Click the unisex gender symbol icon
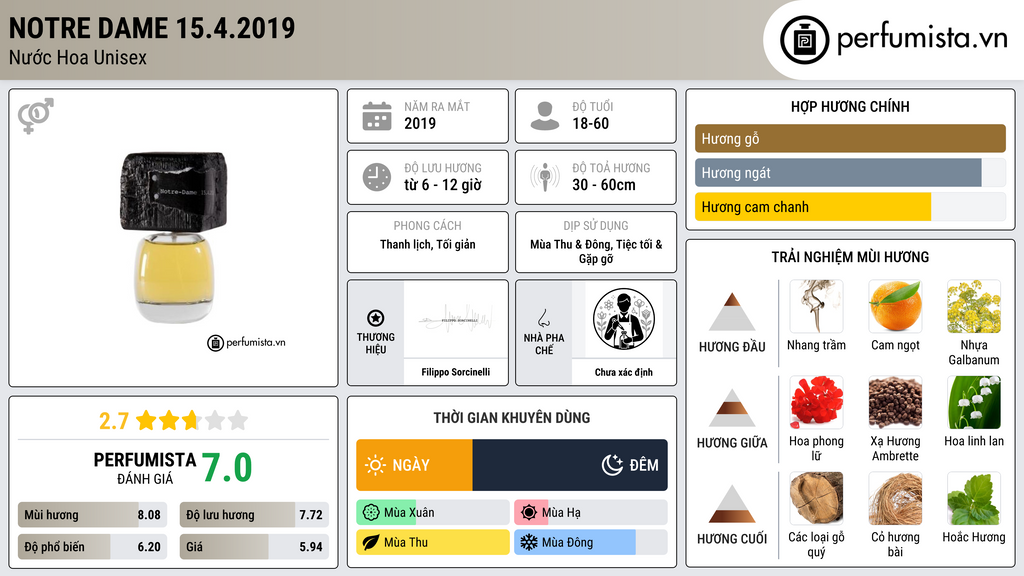The image size is (1024, 576). [x=36, y=116]
